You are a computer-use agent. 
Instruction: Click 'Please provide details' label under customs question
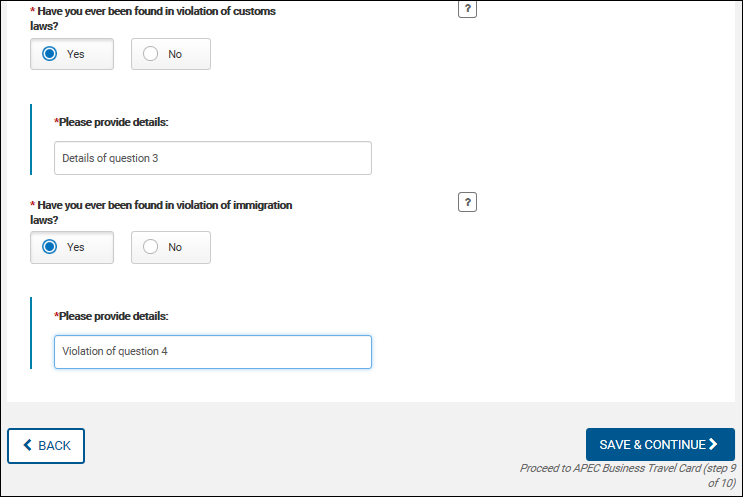coord(113,122)
